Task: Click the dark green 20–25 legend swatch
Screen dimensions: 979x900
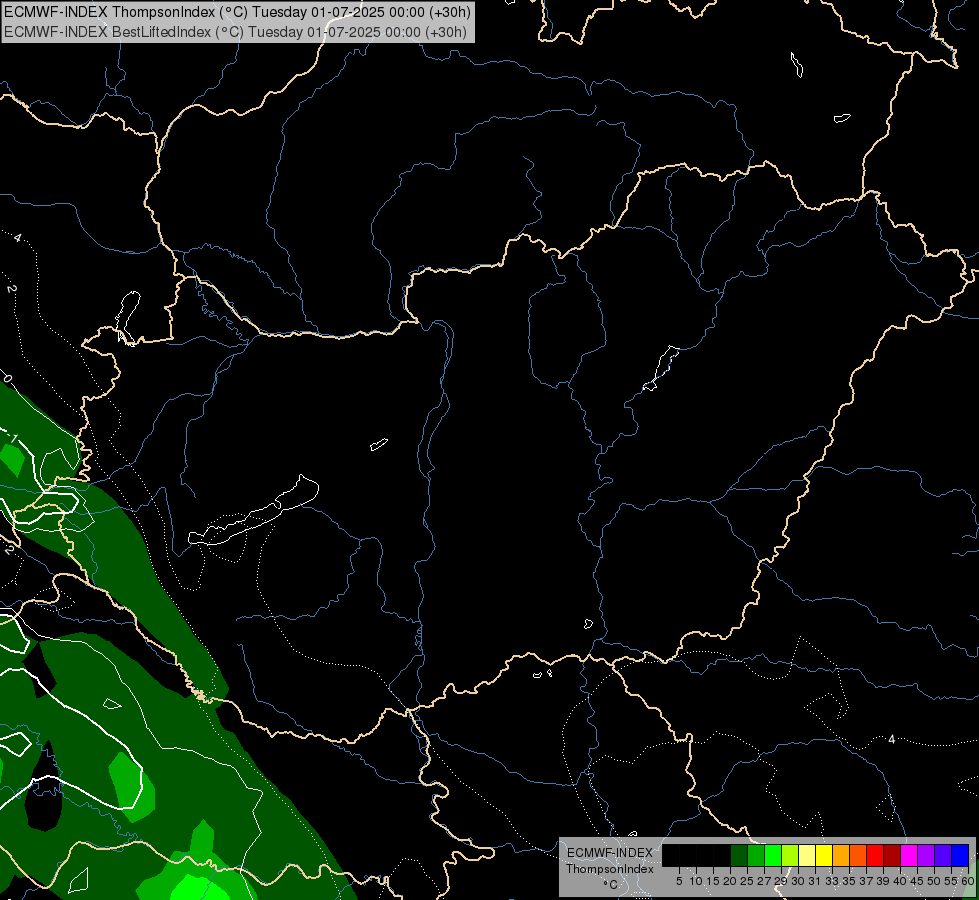Action: pos(739,855)
